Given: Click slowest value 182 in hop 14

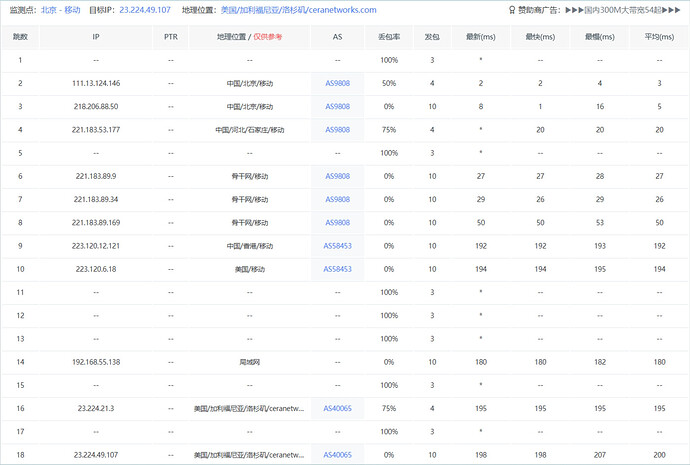Looking at the screenshot, I should pos(600,362).
